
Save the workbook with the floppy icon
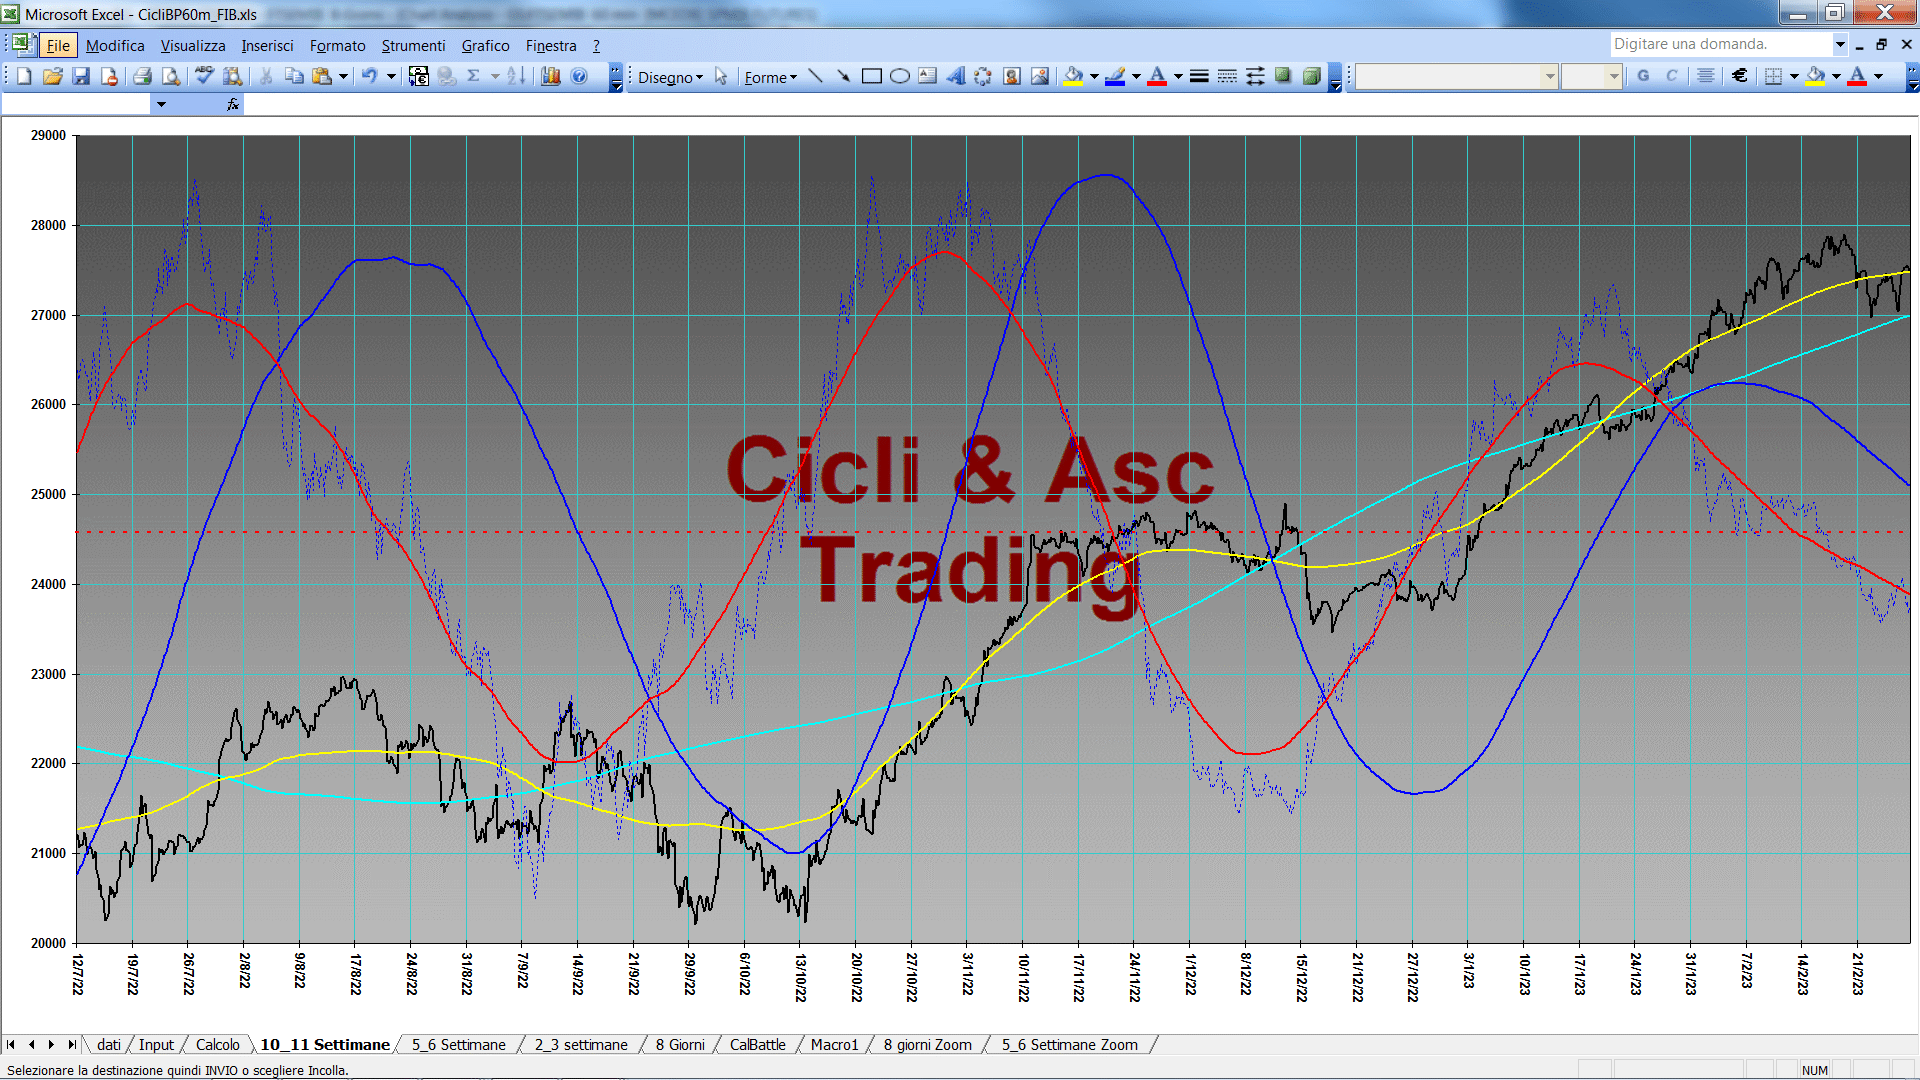81,76
